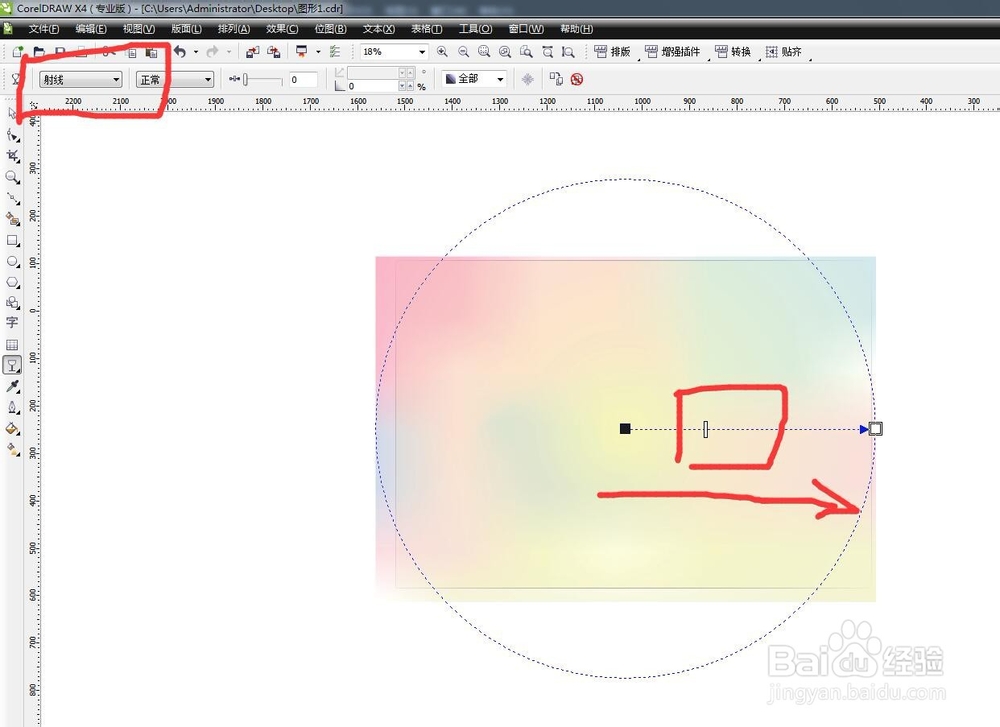Click the white end handle of transparency
The height and width of the screenshot is (727, 1000).
click(x=876, y=429)
